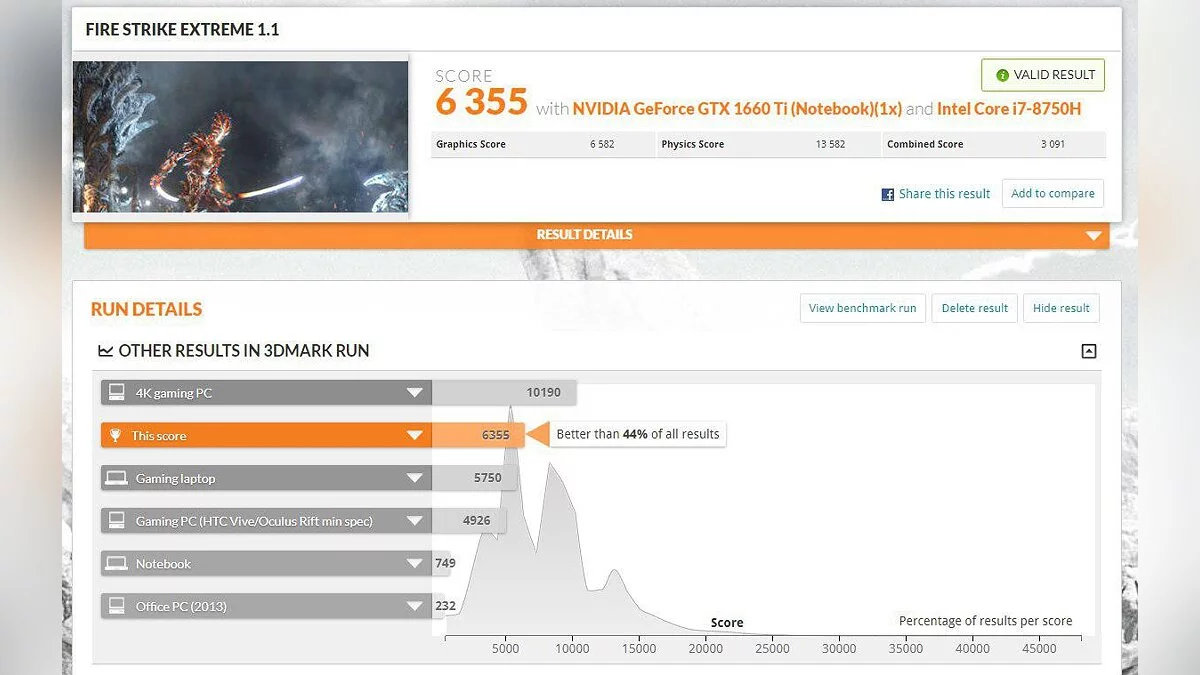This screenshot has height=675, width=1200.
Task: Click the trophy icon in This score row
Action: pyautogui.click(x=116, y=436)
